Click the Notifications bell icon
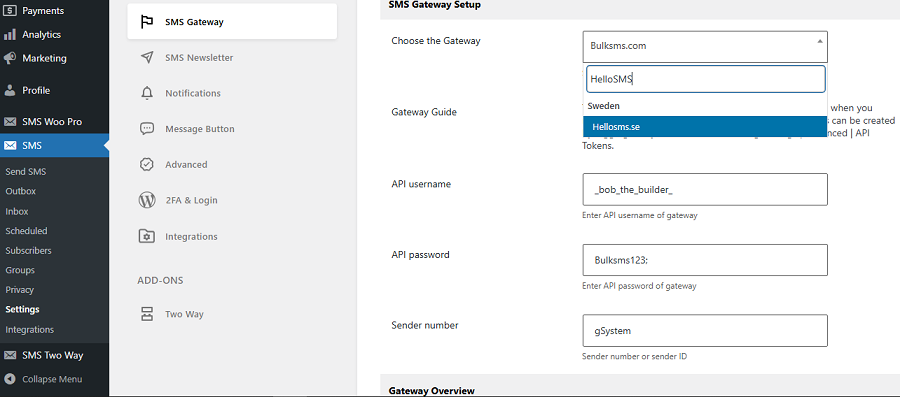 tap(147, 93)
